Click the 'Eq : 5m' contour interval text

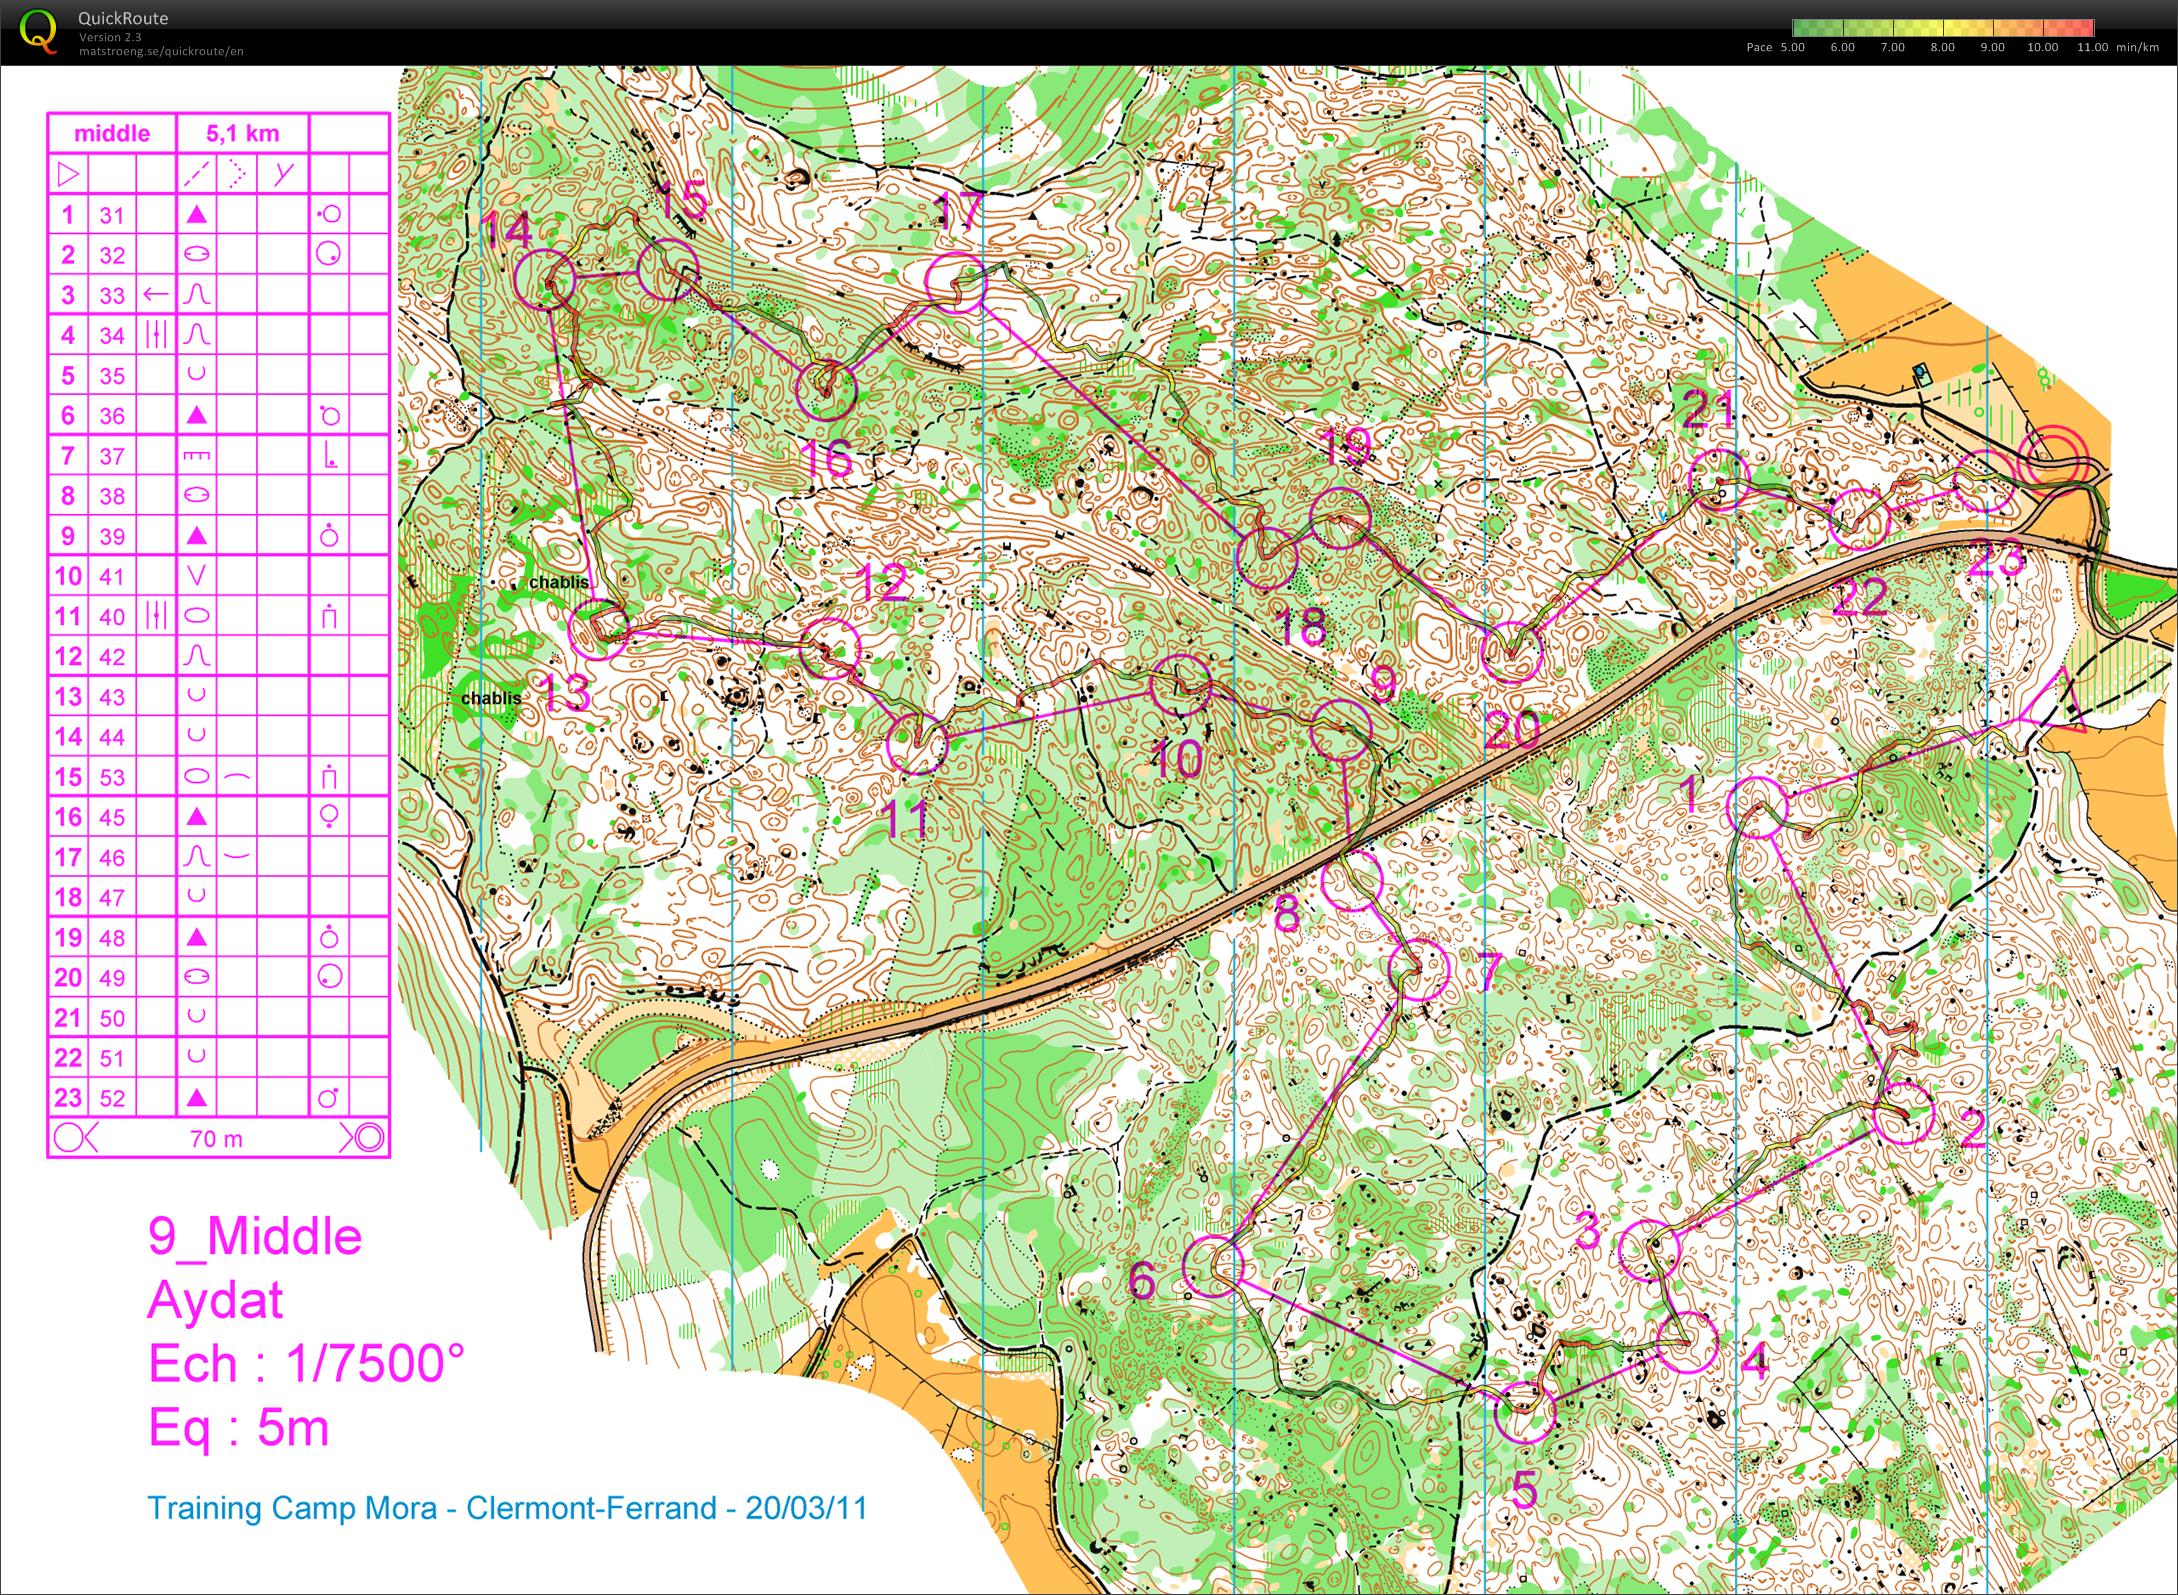tap(239, 1427)
